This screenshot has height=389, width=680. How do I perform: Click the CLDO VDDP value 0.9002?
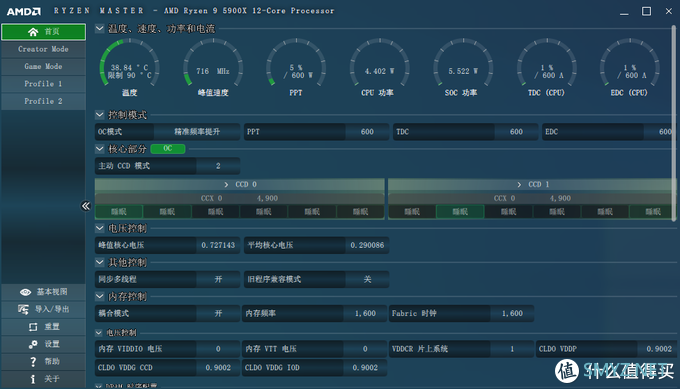tap(657, 349)
